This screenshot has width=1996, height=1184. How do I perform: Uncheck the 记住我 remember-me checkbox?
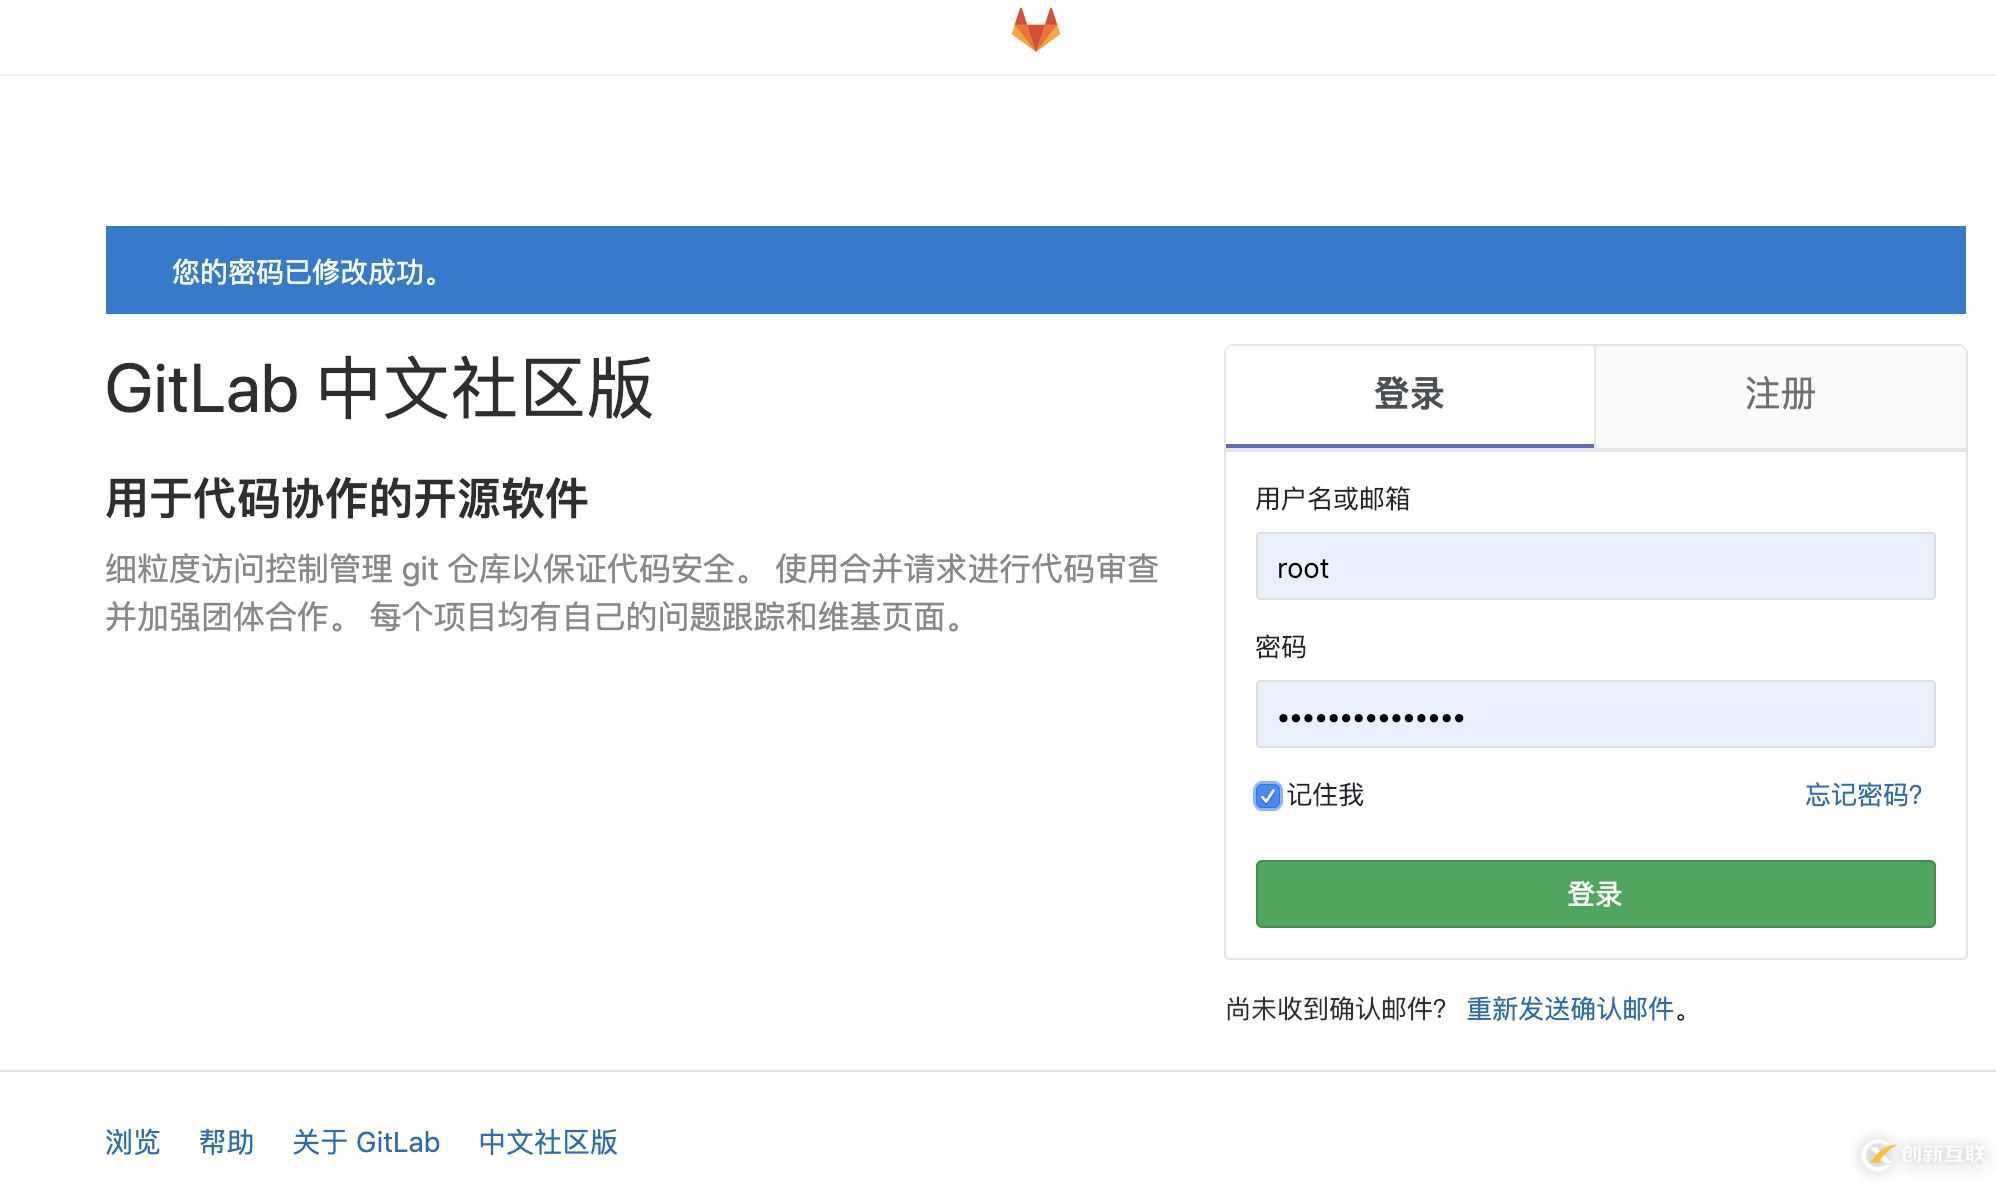tap(1267, 796)
